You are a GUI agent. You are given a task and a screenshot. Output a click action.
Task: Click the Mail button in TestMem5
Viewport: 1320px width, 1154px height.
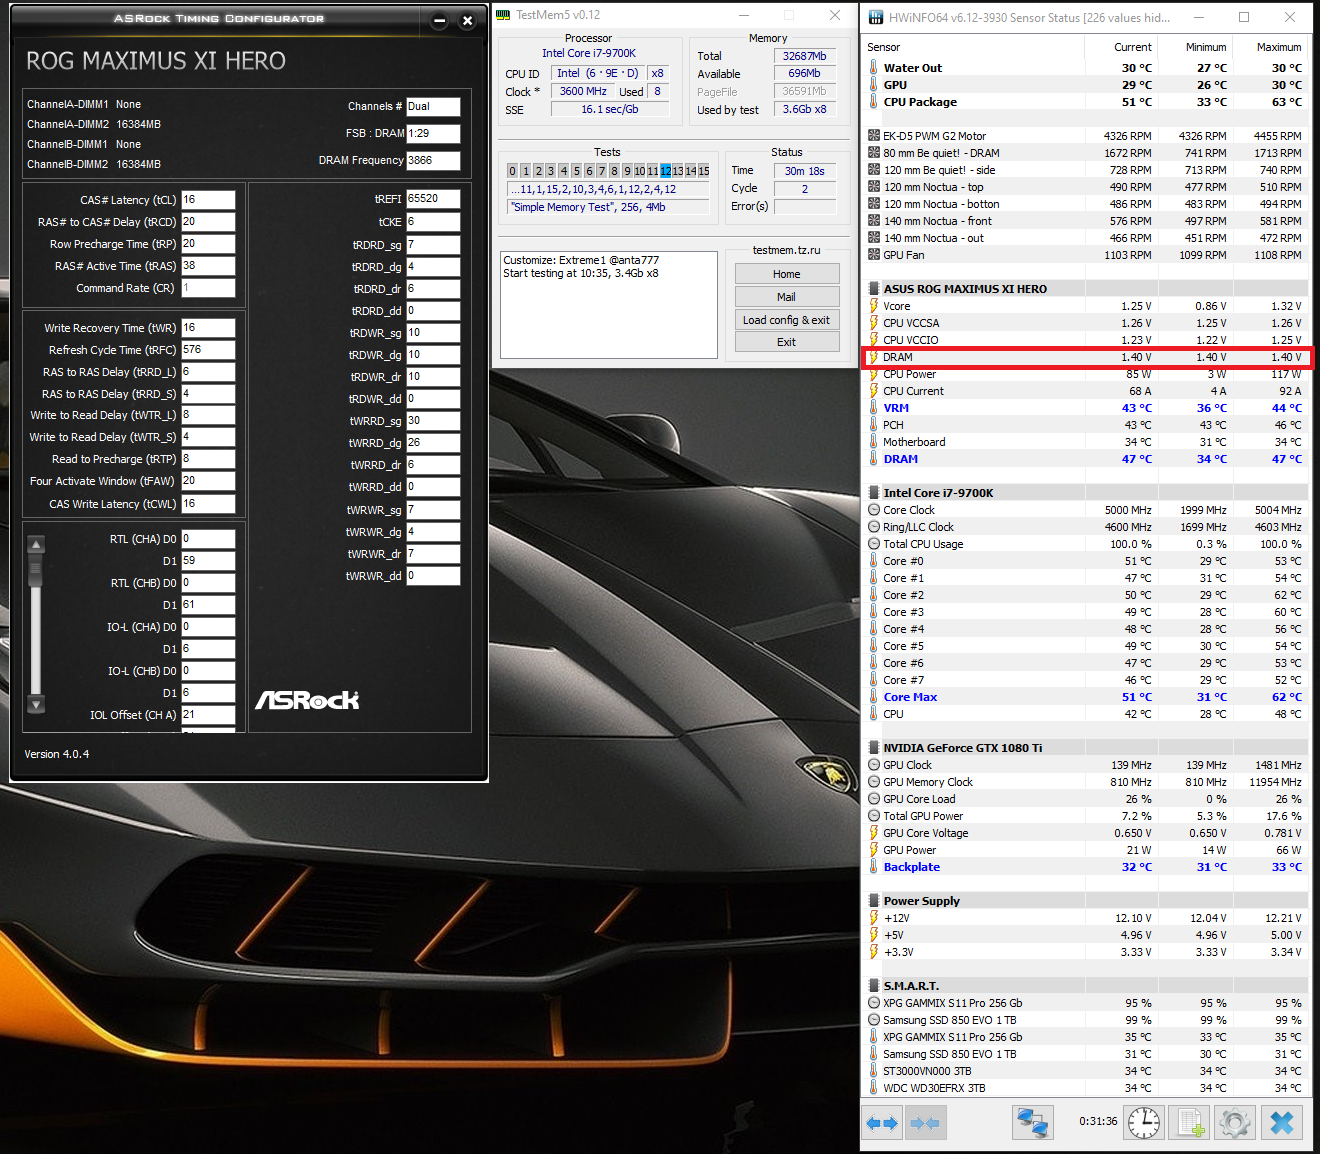click(x=787, y=297)
